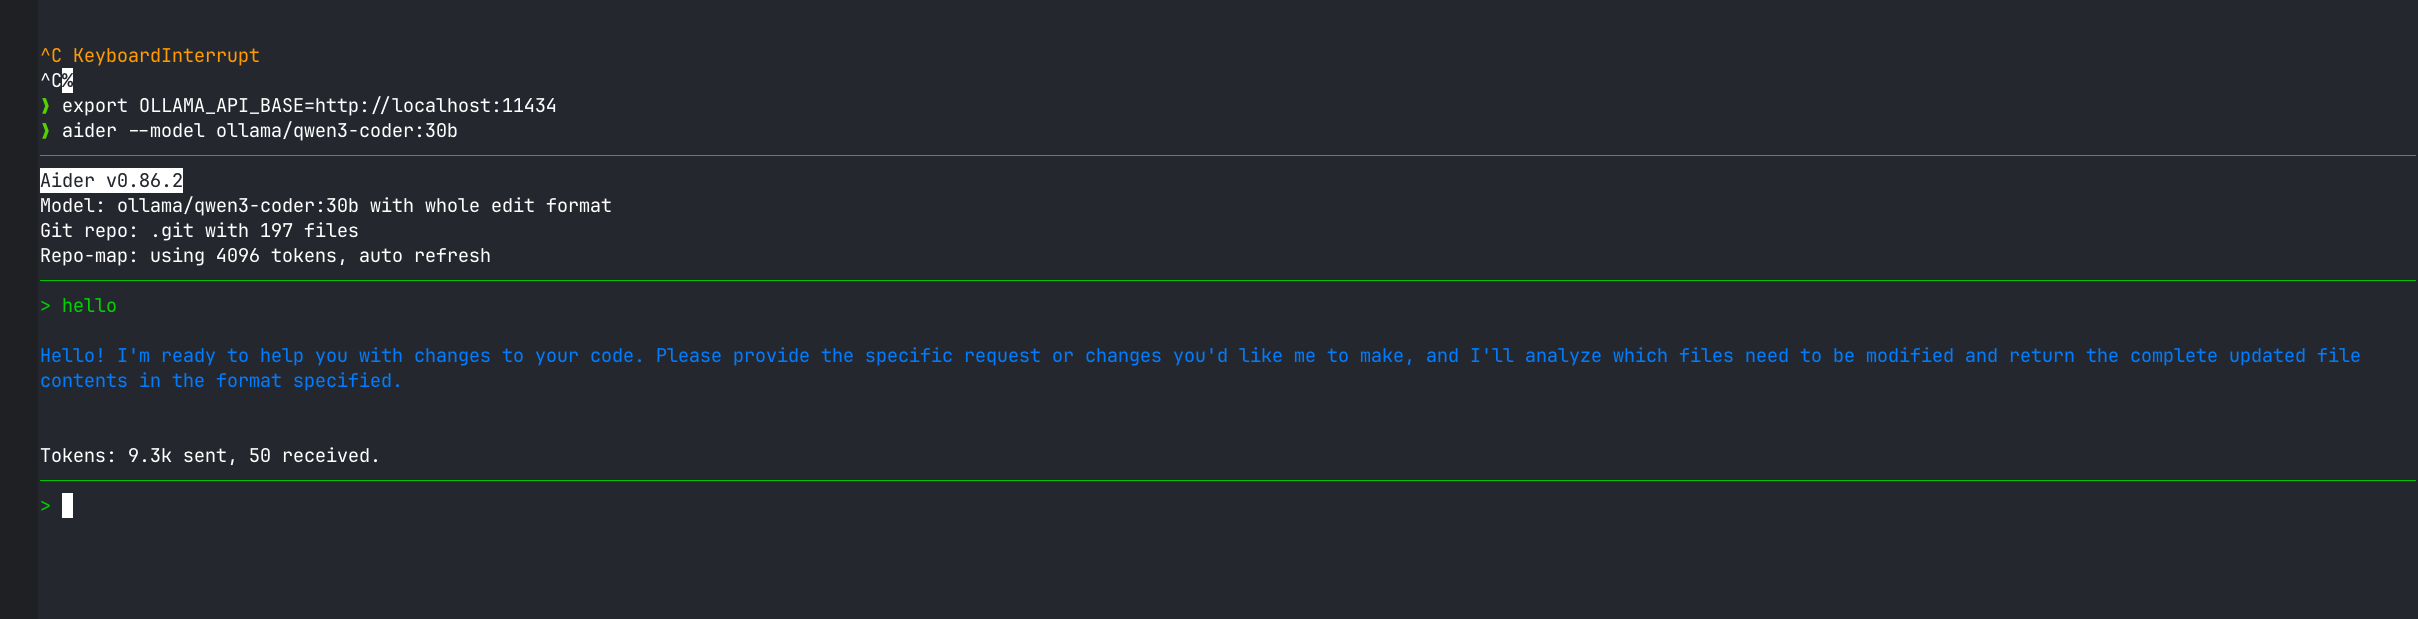This screenshot has width=2418, height=619.
Task: Click the Git repo line showing 197 files
Action: 199,231
